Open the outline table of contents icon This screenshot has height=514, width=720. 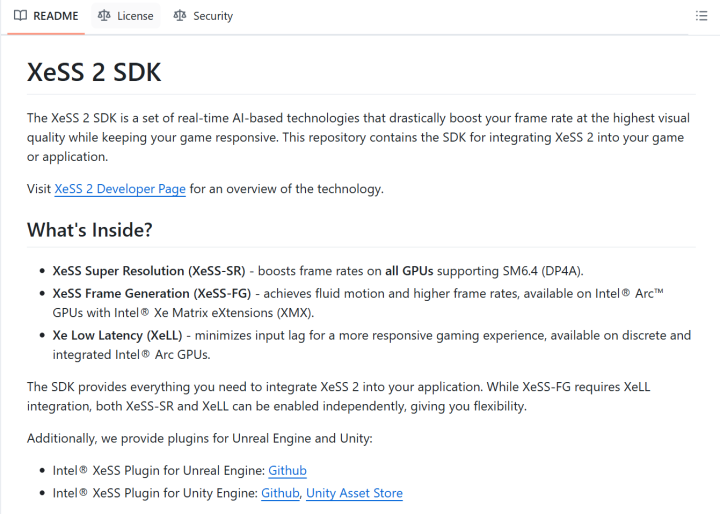point(701,16)
